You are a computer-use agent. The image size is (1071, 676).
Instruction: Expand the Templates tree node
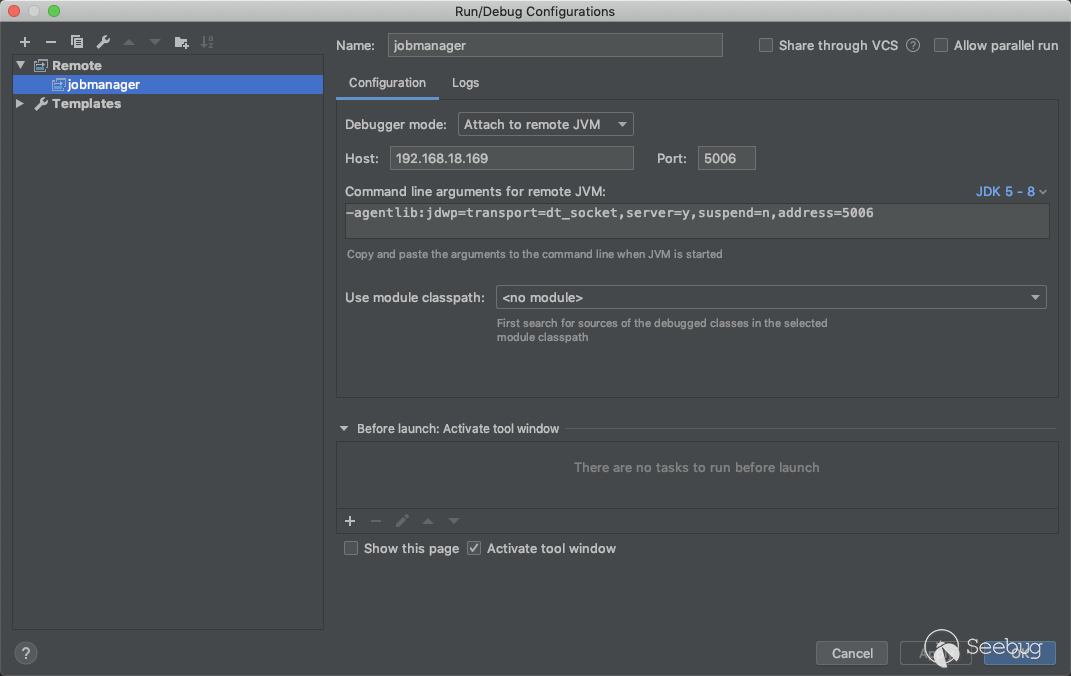[20, 104]
